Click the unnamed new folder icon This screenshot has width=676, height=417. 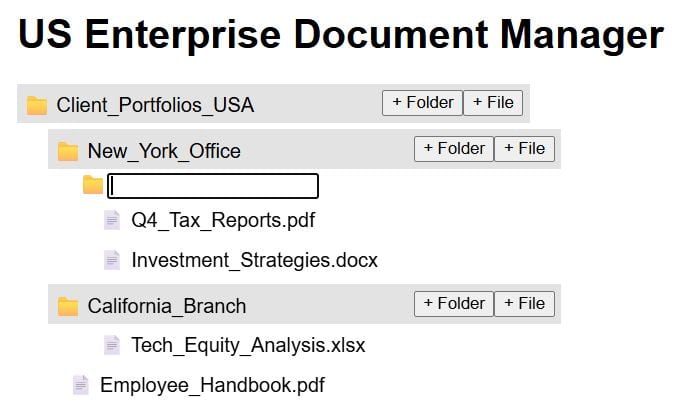coord(93,185)
